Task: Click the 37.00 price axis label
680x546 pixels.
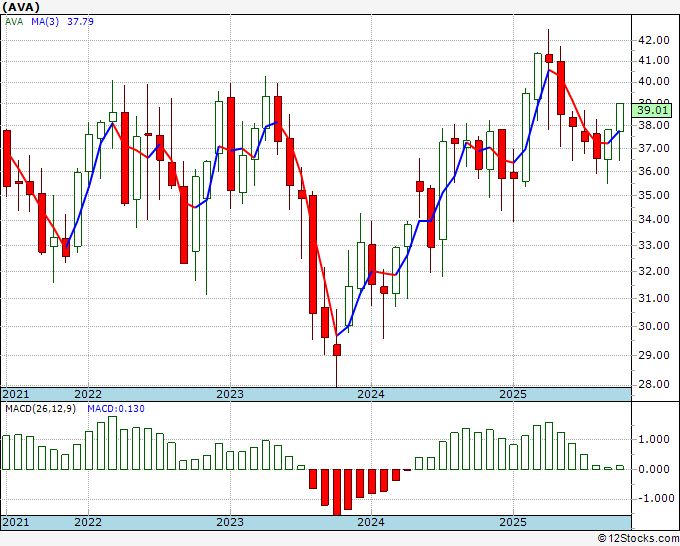Action: pos(654,148)
